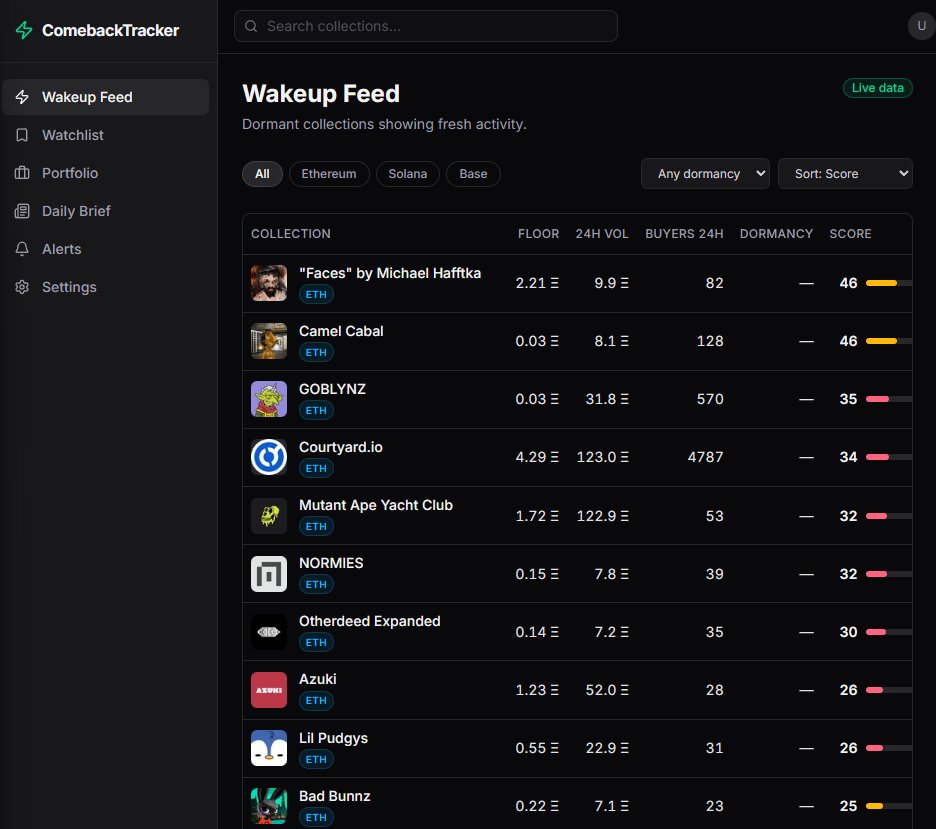Select Wakeup Feed in sidebar
936x829 pixels.
[x=106, y=97]
